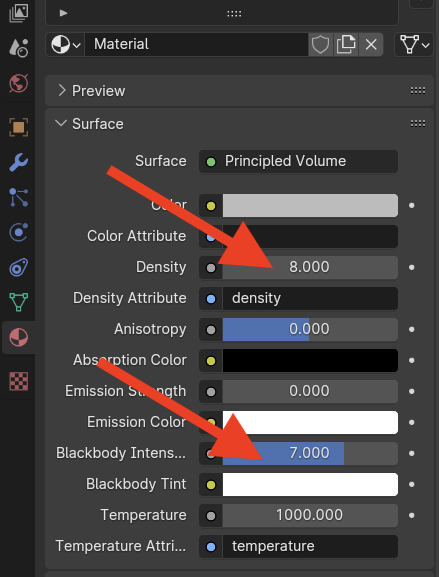This screenshot has width=439, height=577.
Task: Toggle the fake user shield for Material
Action: (x=320, y=45)
